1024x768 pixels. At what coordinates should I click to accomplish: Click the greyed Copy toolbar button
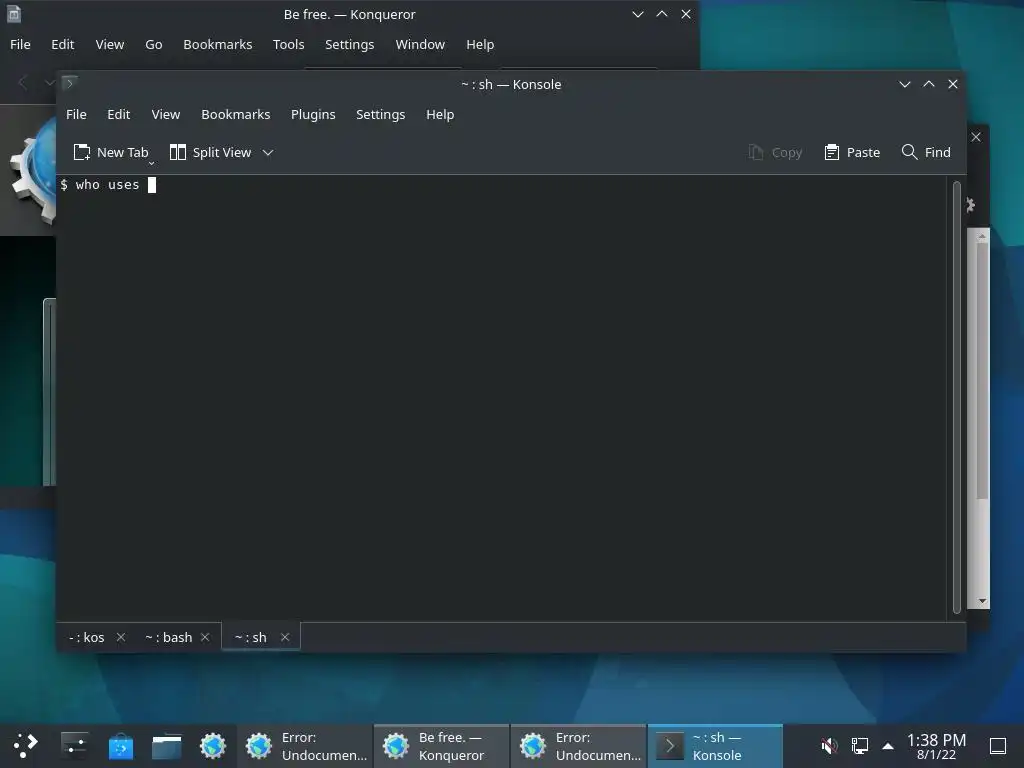pyautogui.click(x=775, y=153)
